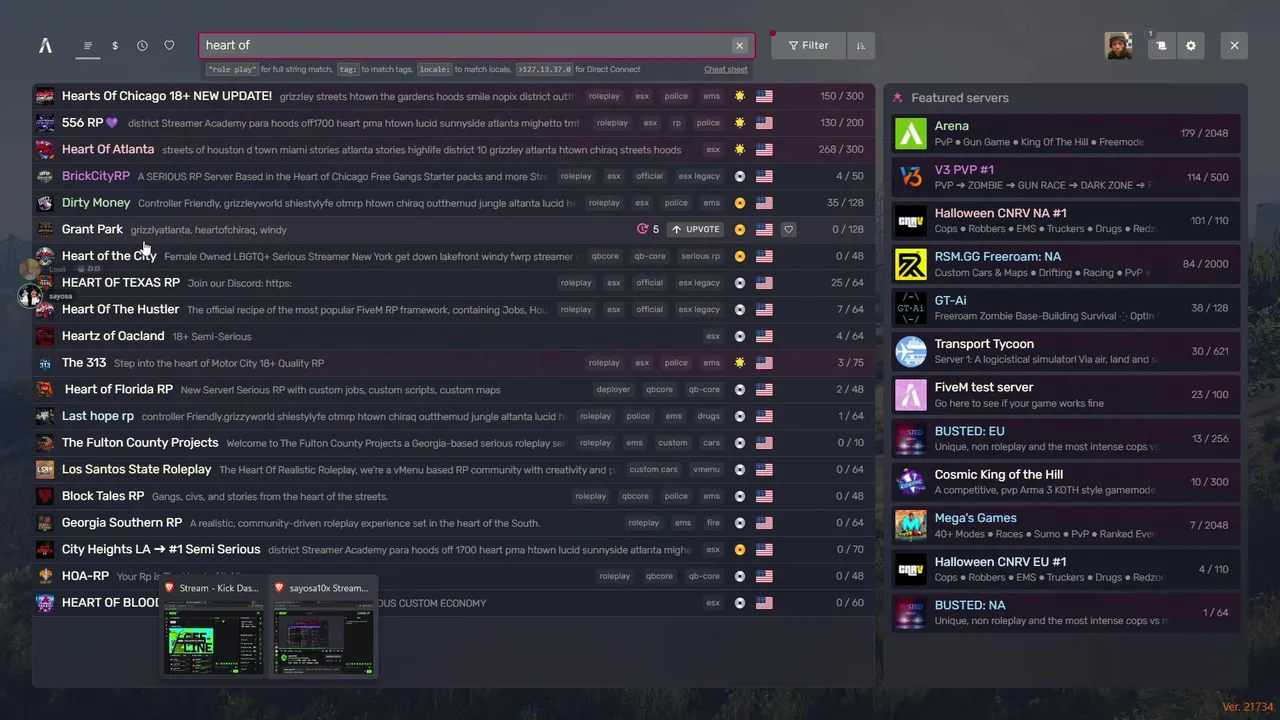Click Hearts Of Chicago server icon
Screen dimensions: 1280x720
click(x=45, y=96)
